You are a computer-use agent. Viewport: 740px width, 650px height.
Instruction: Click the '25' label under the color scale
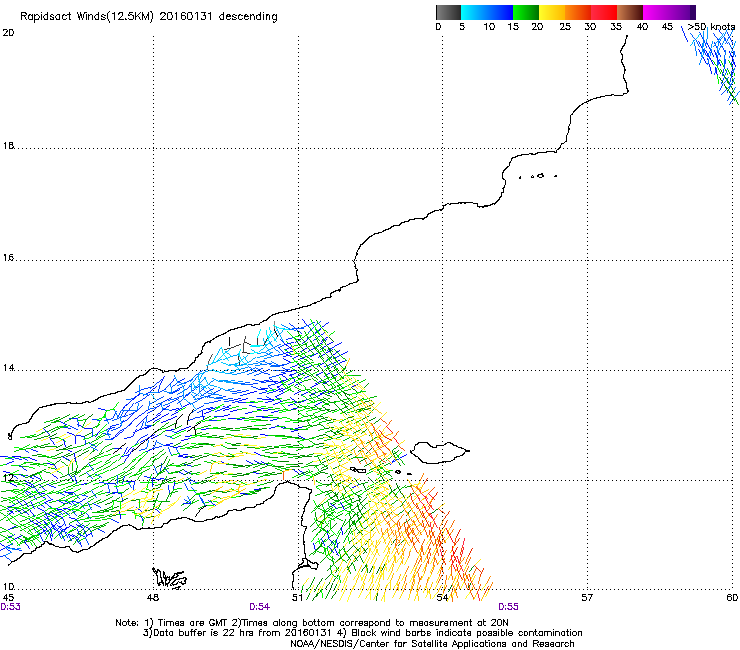[x=565, y=27]
